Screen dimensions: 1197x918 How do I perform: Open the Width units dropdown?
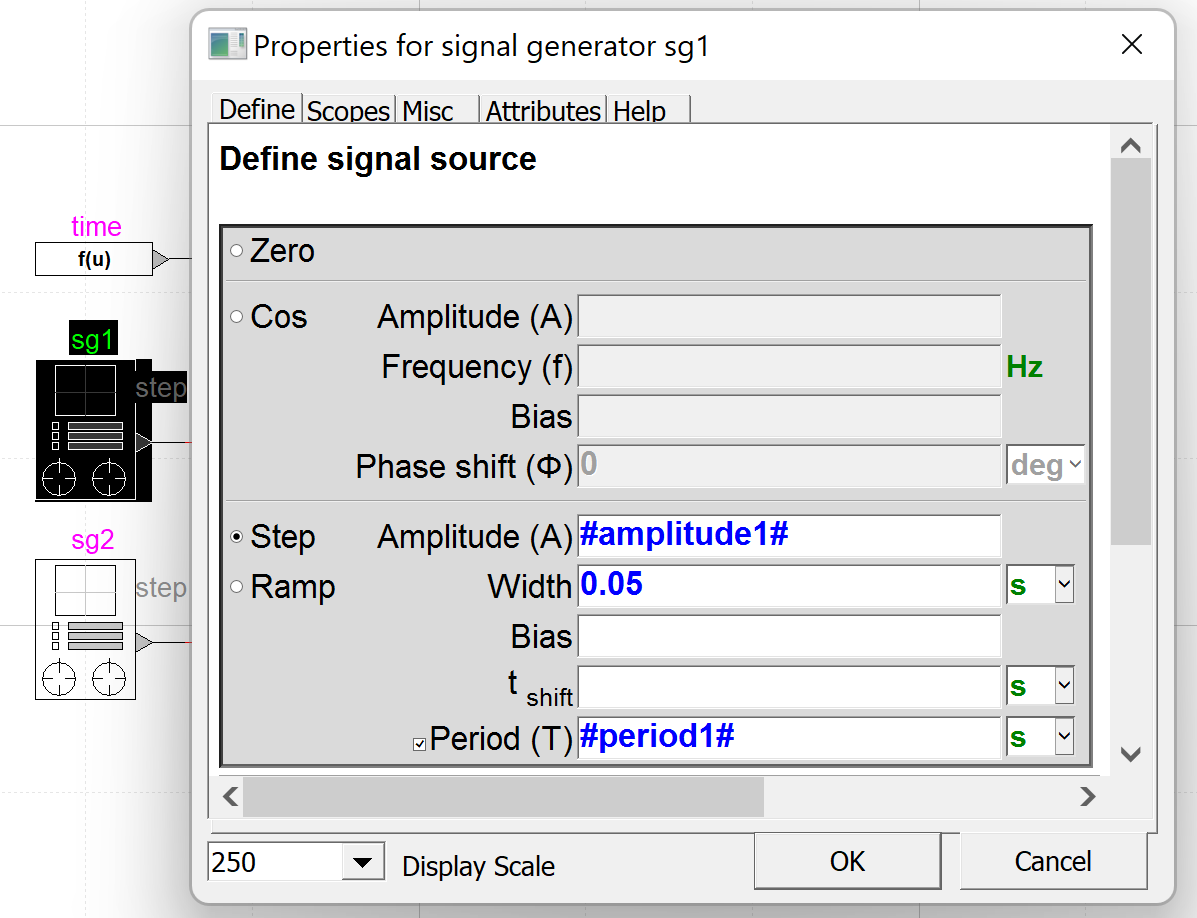1064,587
